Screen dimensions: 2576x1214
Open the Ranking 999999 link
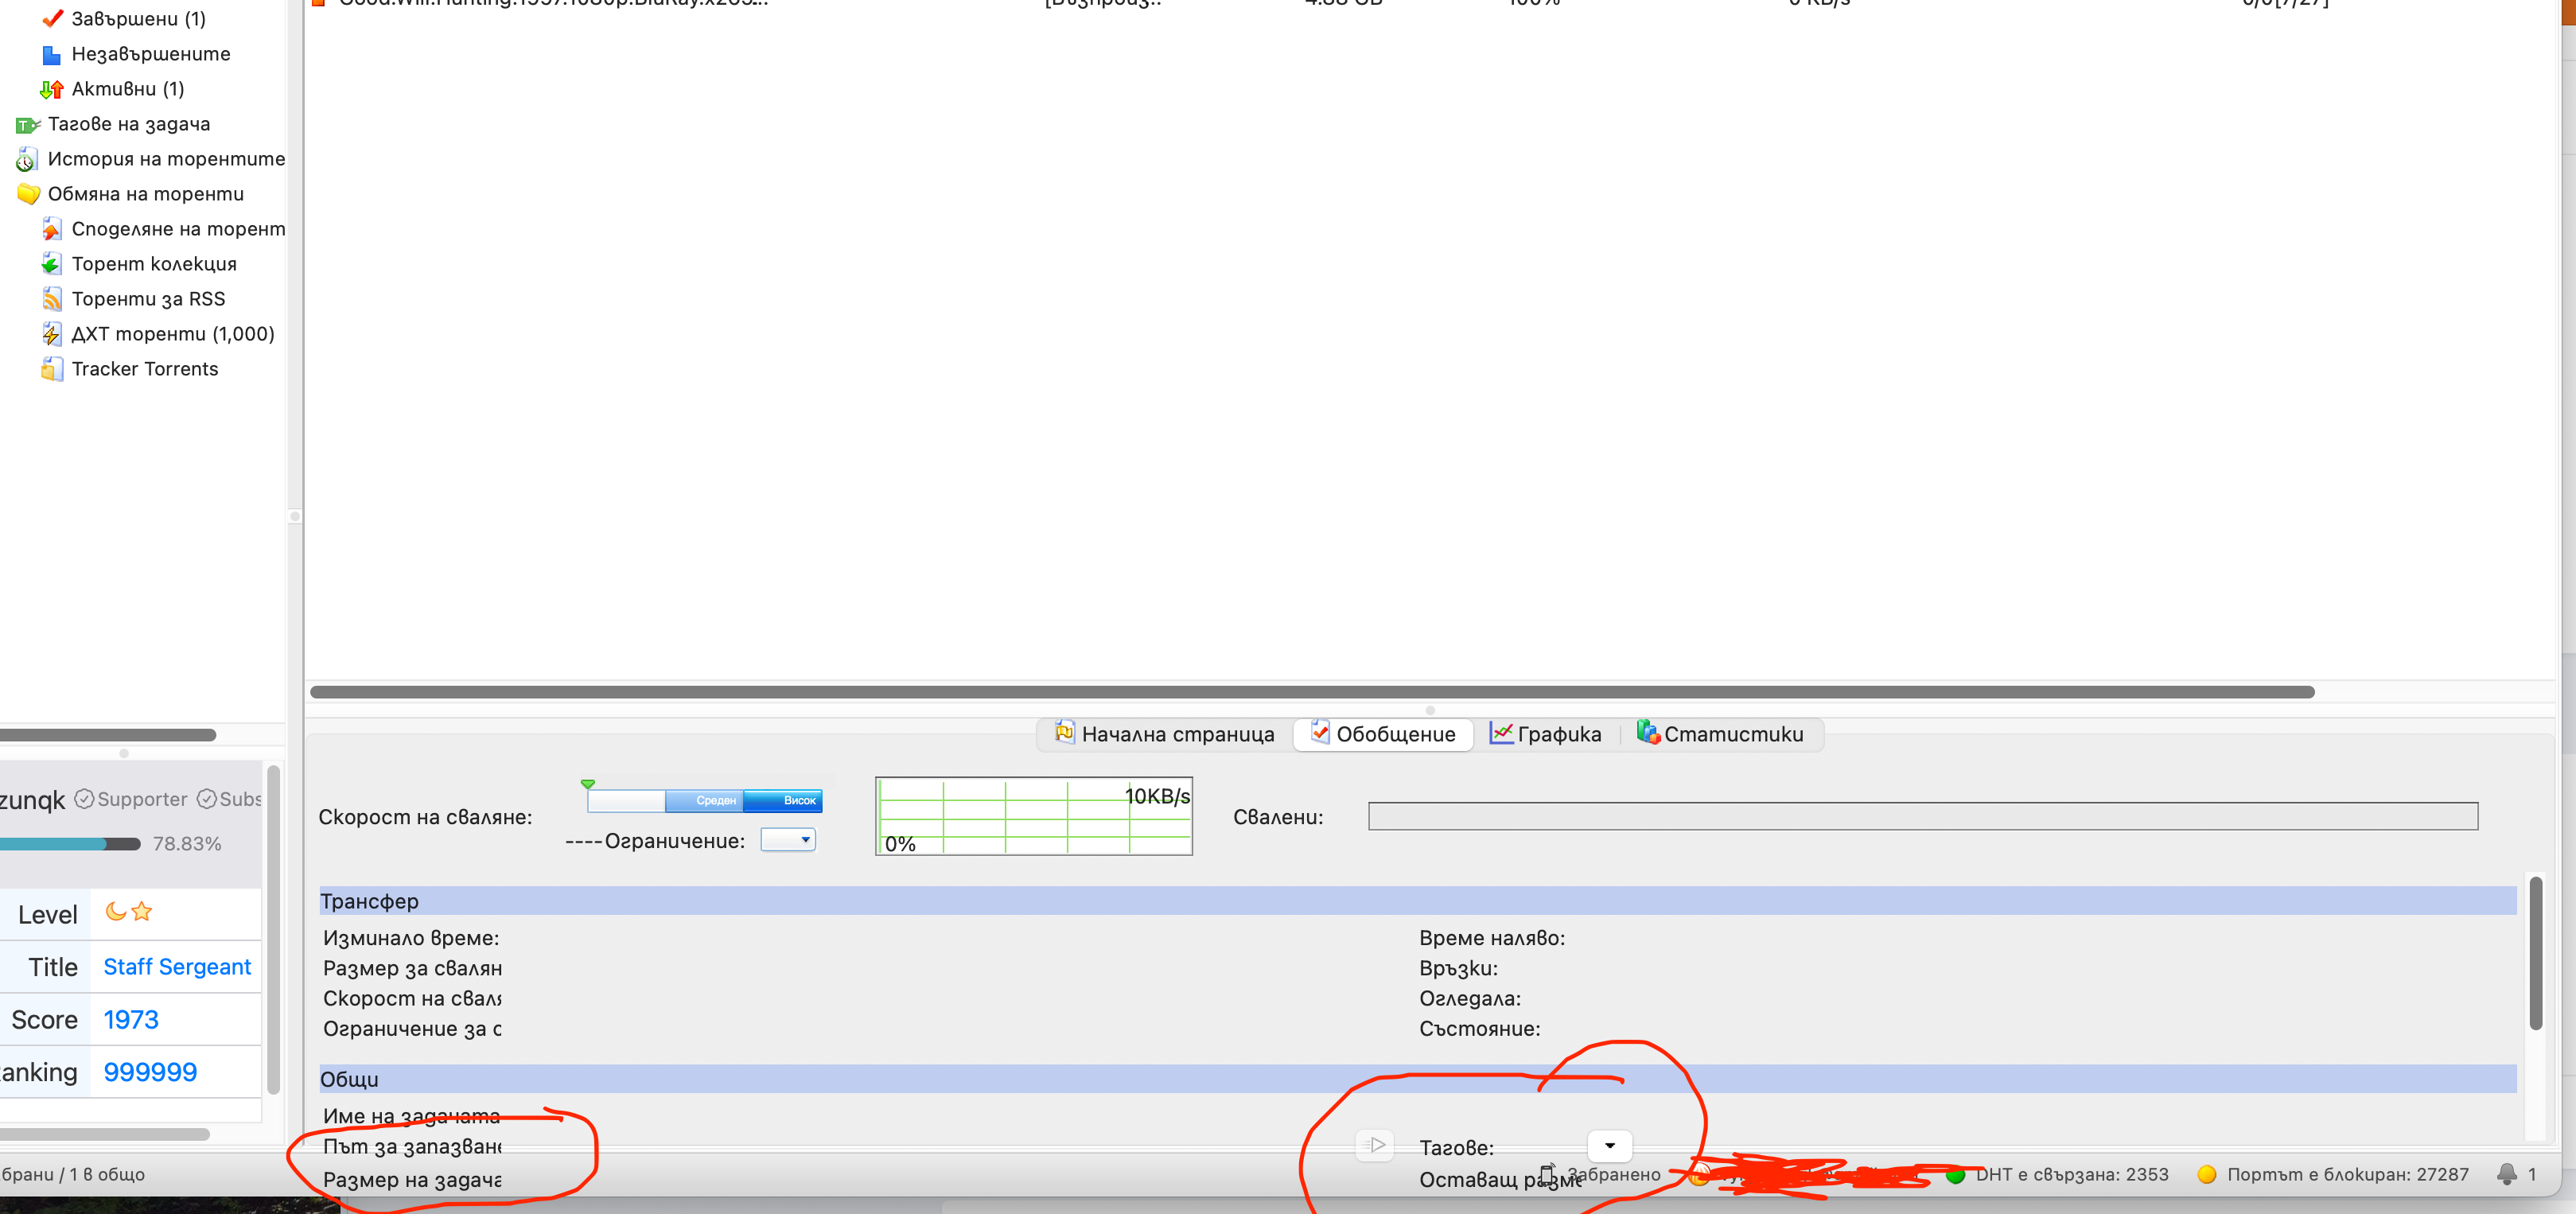pyautogui.click(x=150, y=1072)
